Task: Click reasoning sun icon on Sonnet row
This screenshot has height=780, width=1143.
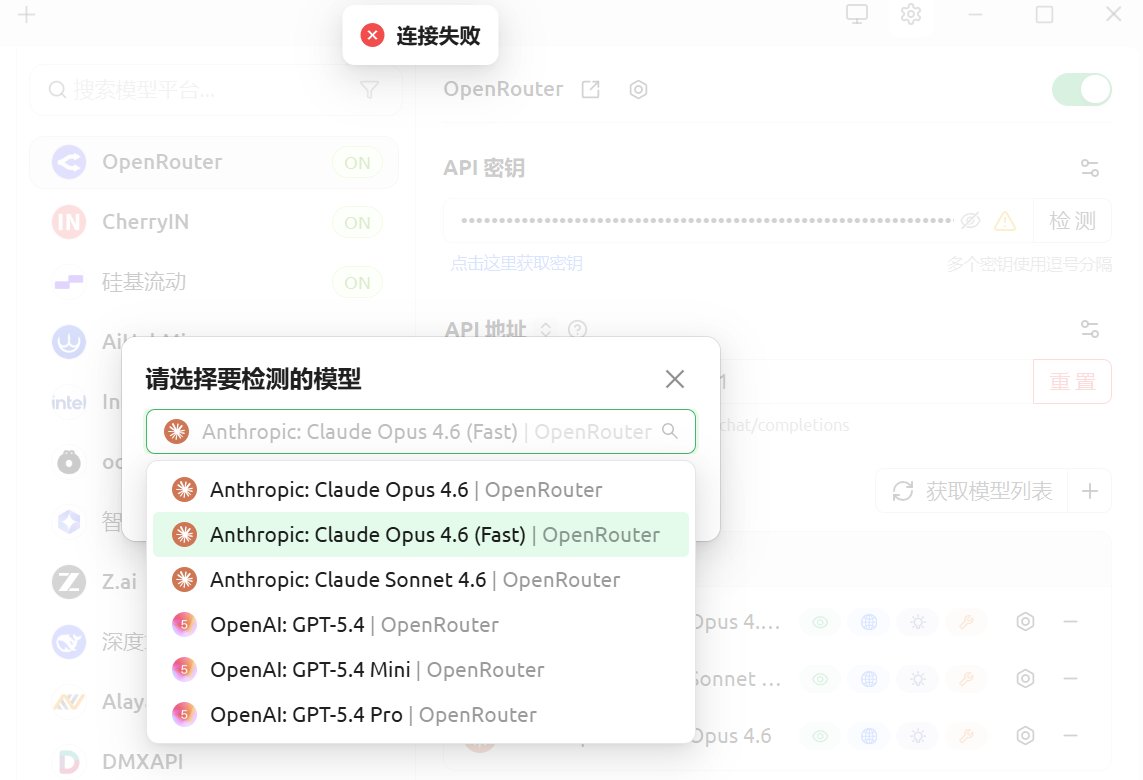Action: click(918, 679)
